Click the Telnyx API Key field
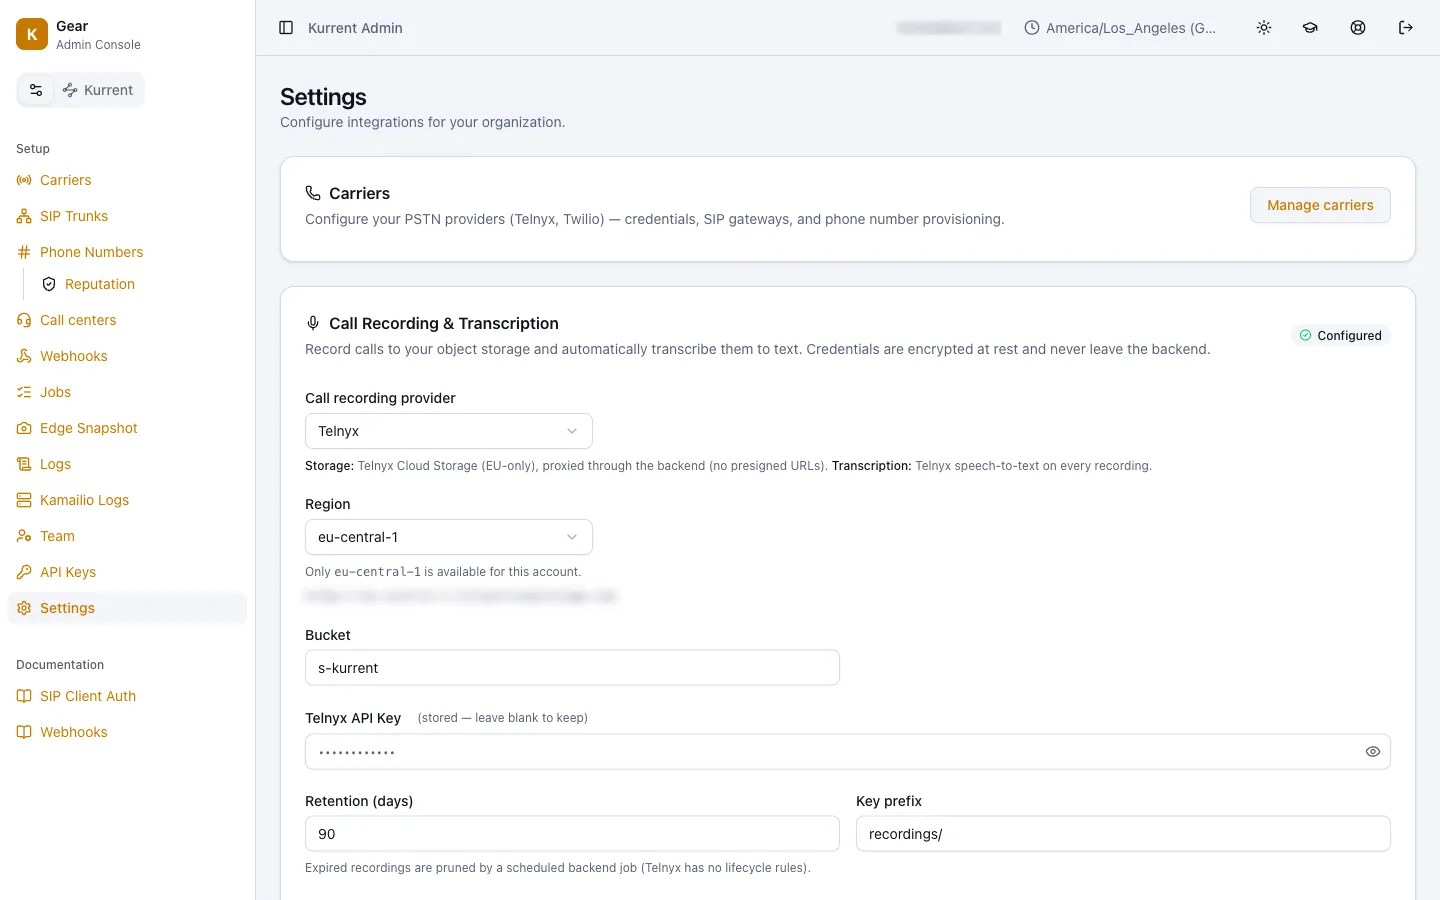The image size is (1440, 900). [848, 752]
